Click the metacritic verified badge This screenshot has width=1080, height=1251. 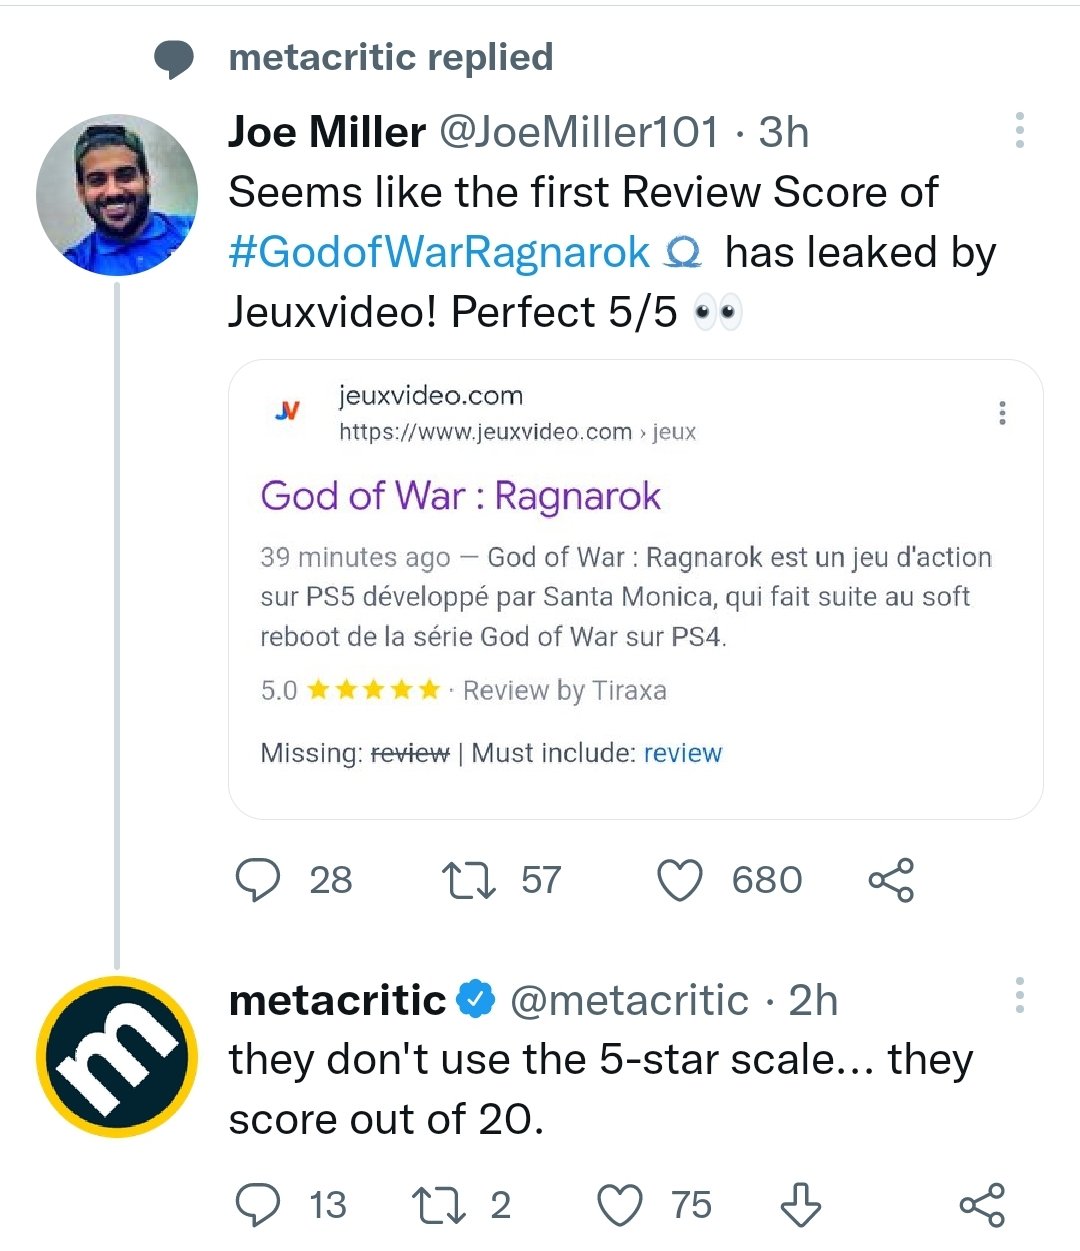point(476,999)
